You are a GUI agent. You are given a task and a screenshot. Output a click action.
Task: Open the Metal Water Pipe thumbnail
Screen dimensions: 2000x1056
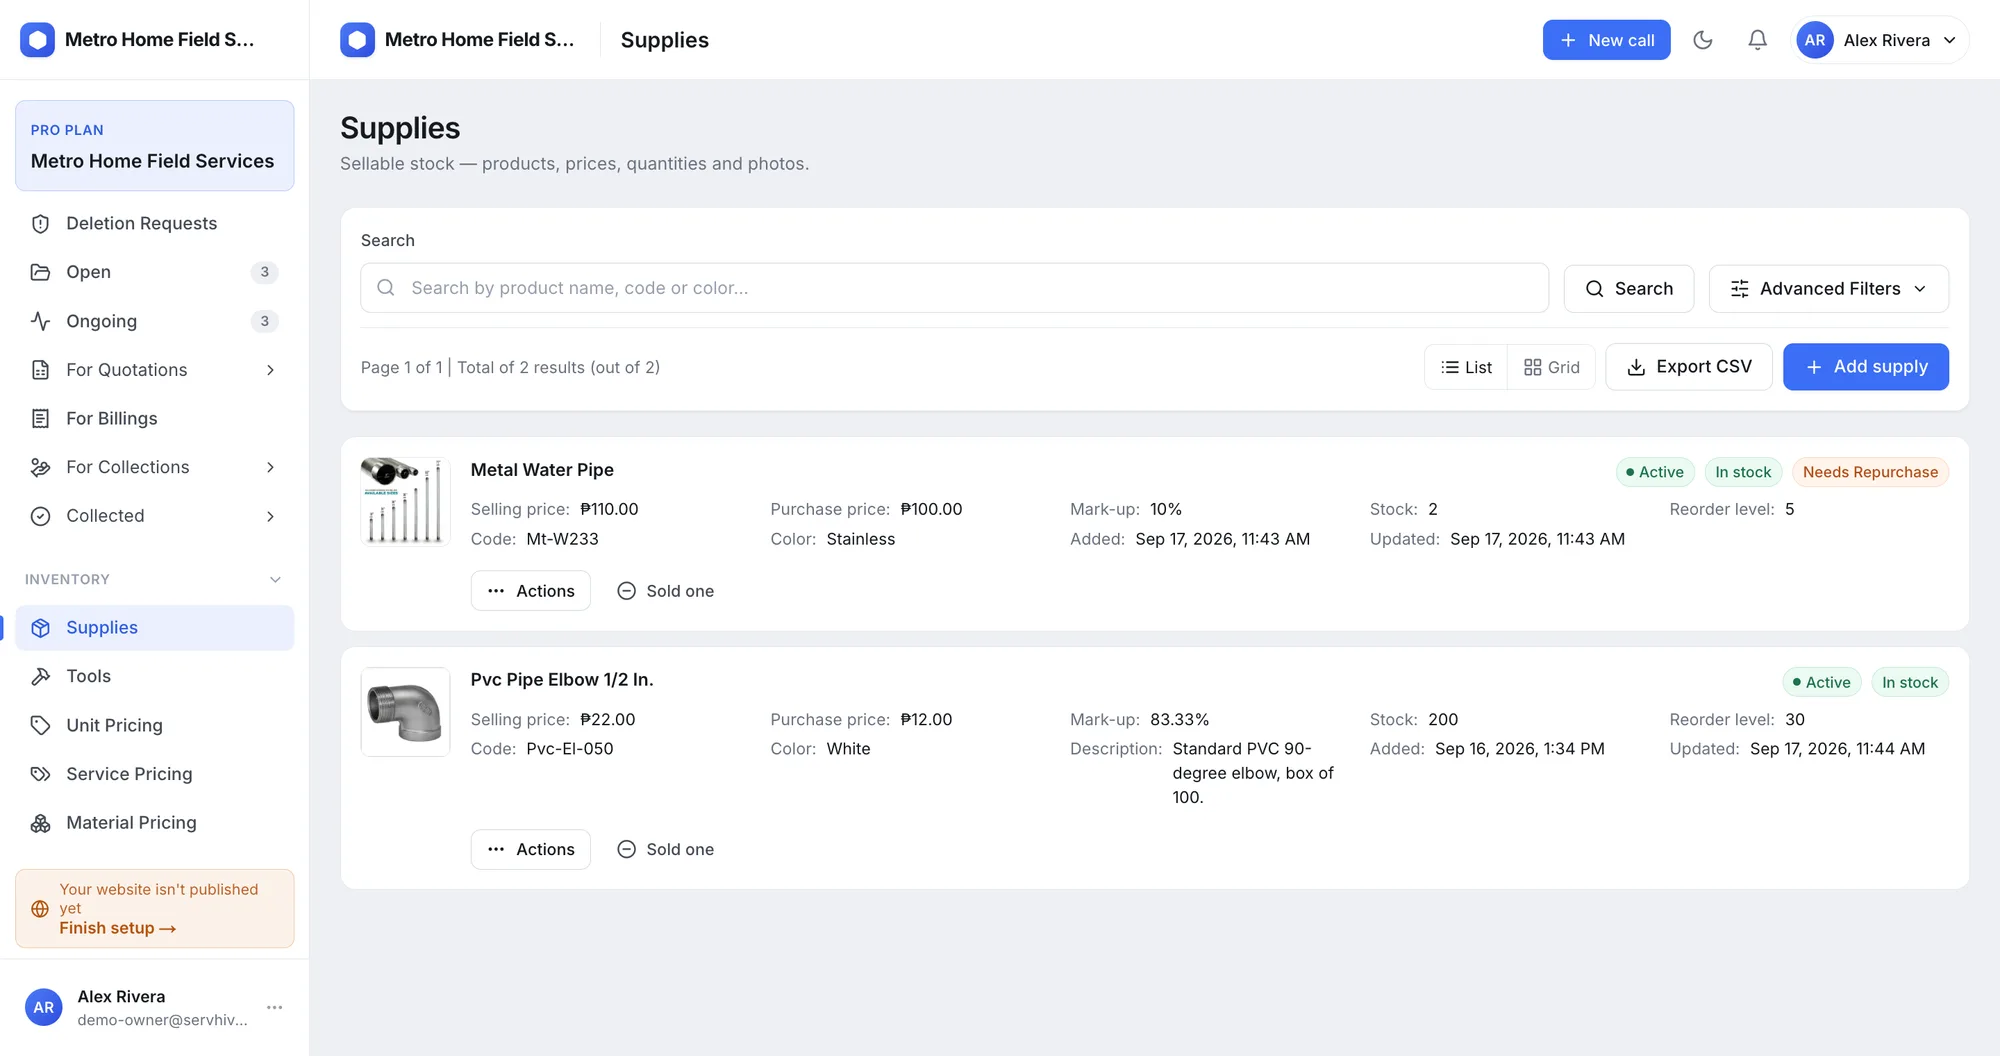point(405,501)
